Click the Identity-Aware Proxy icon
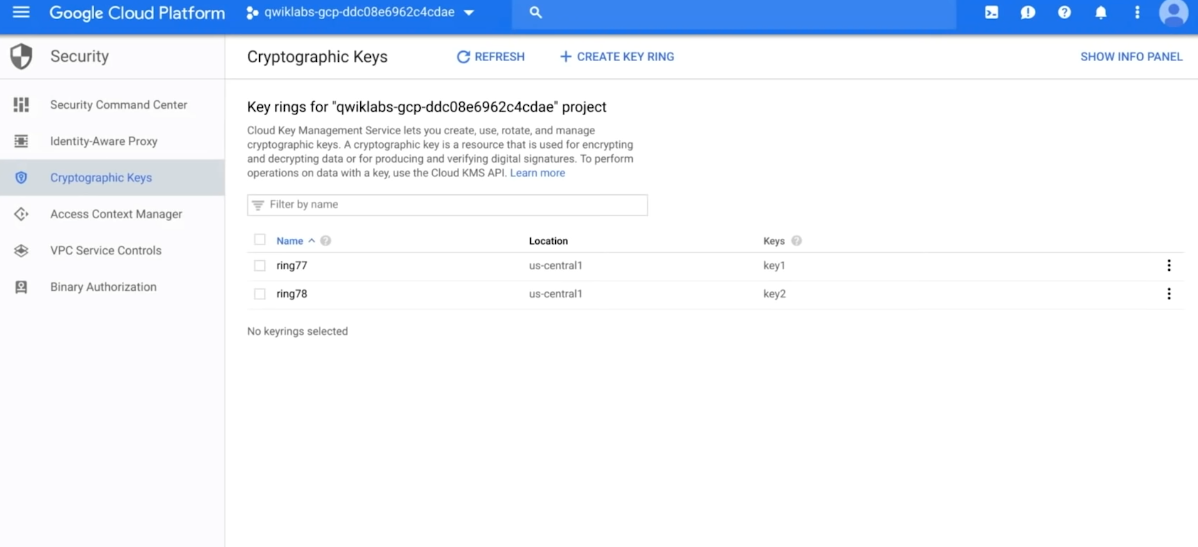This screenshot has height=547, width=1198. (x=21, y=141)
